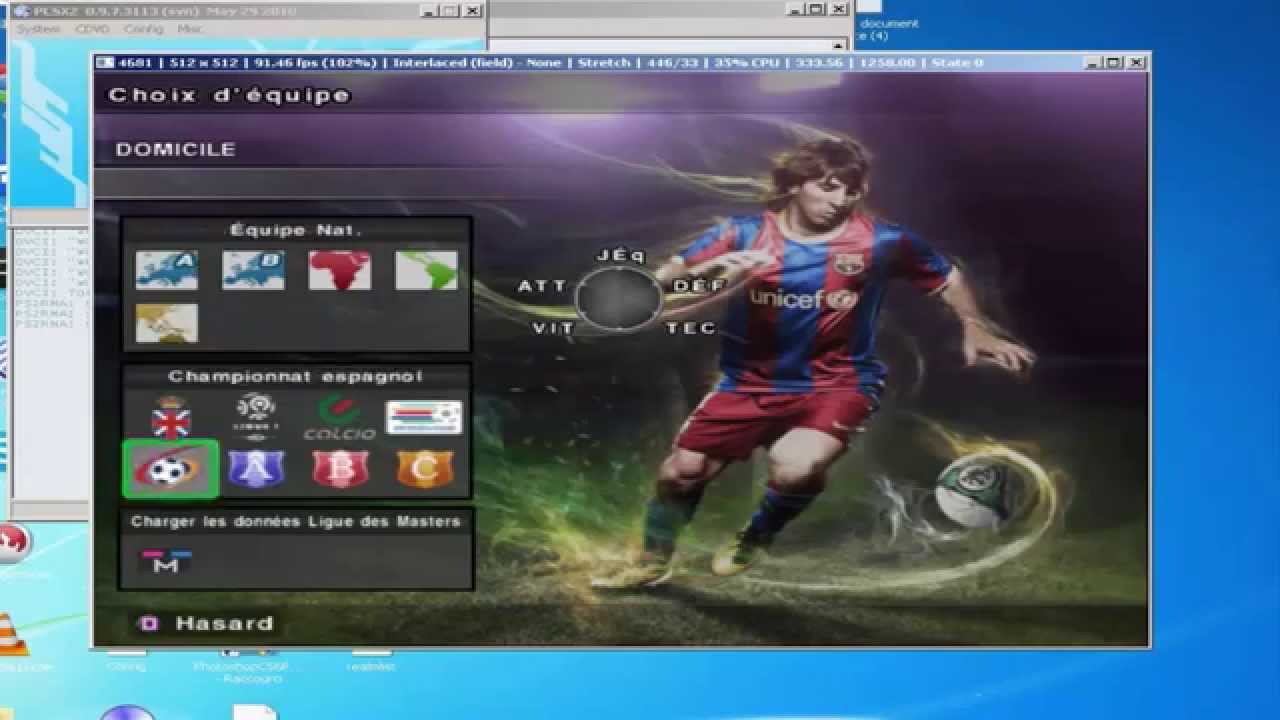Maximize the PCSX2 main window
The width and height of the screenshot is (1280, 720).
coord(449,11)
